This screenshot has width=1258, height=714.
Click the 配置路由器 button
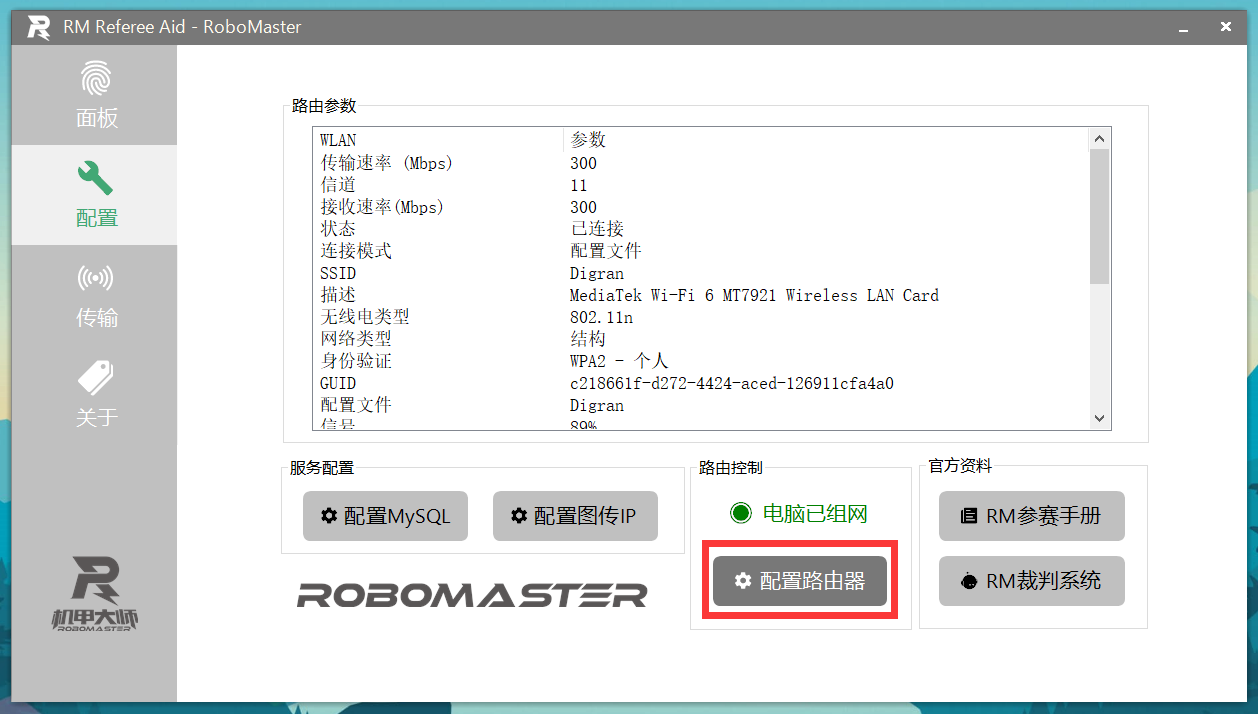tap(800, 581)
